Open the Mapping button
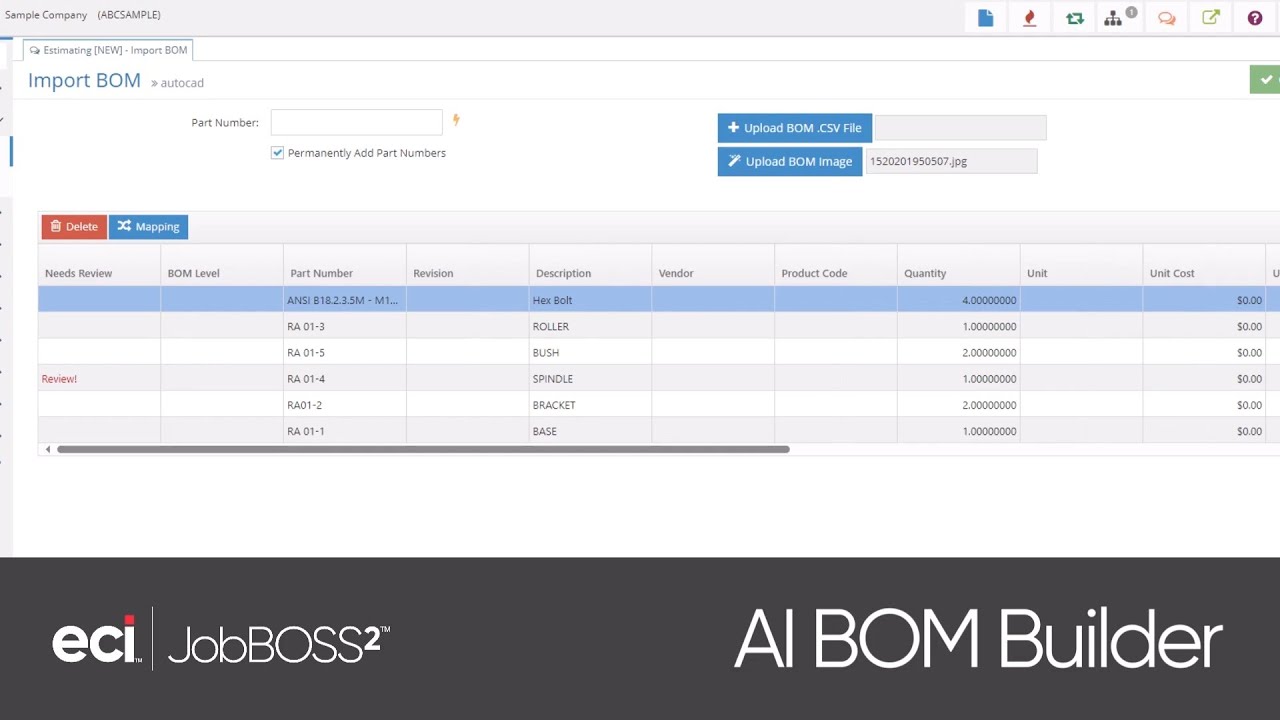Viewport: 1280px width, 720px height. pos(148,227)
